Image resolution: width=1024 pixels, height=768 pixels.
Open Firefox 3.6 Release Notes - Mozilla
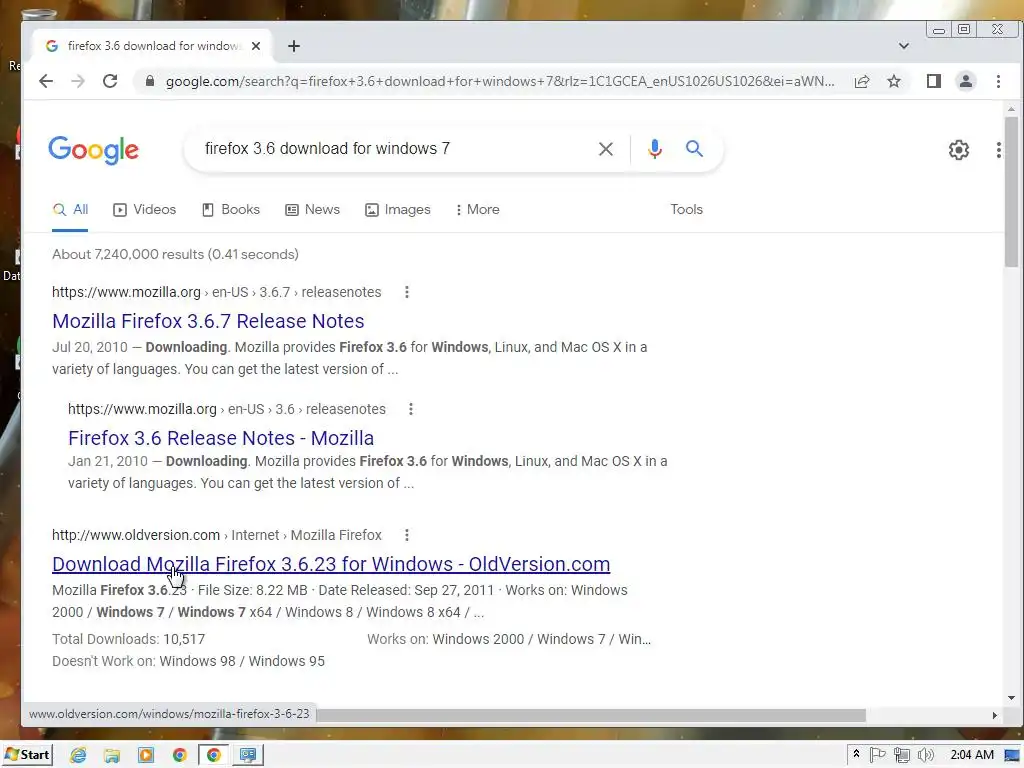click(221, 438)
